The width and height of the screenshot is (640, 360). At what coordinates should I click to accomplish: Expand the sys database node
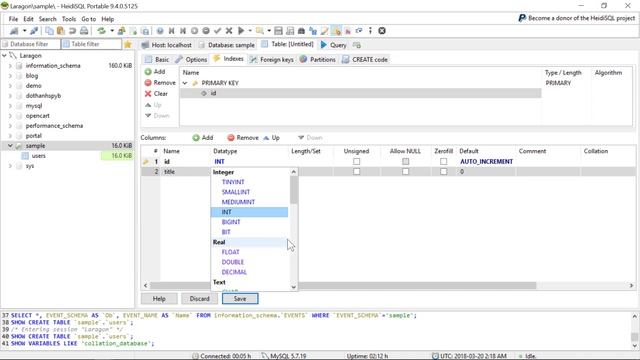(10, 166)
